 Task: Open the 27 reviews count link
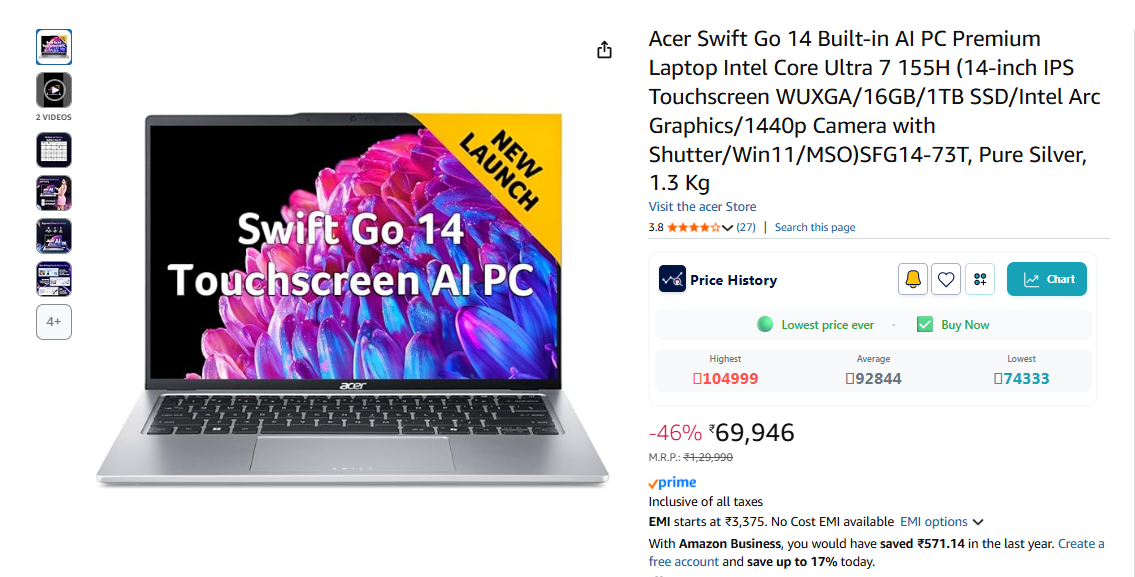click(x=746, y=227)
